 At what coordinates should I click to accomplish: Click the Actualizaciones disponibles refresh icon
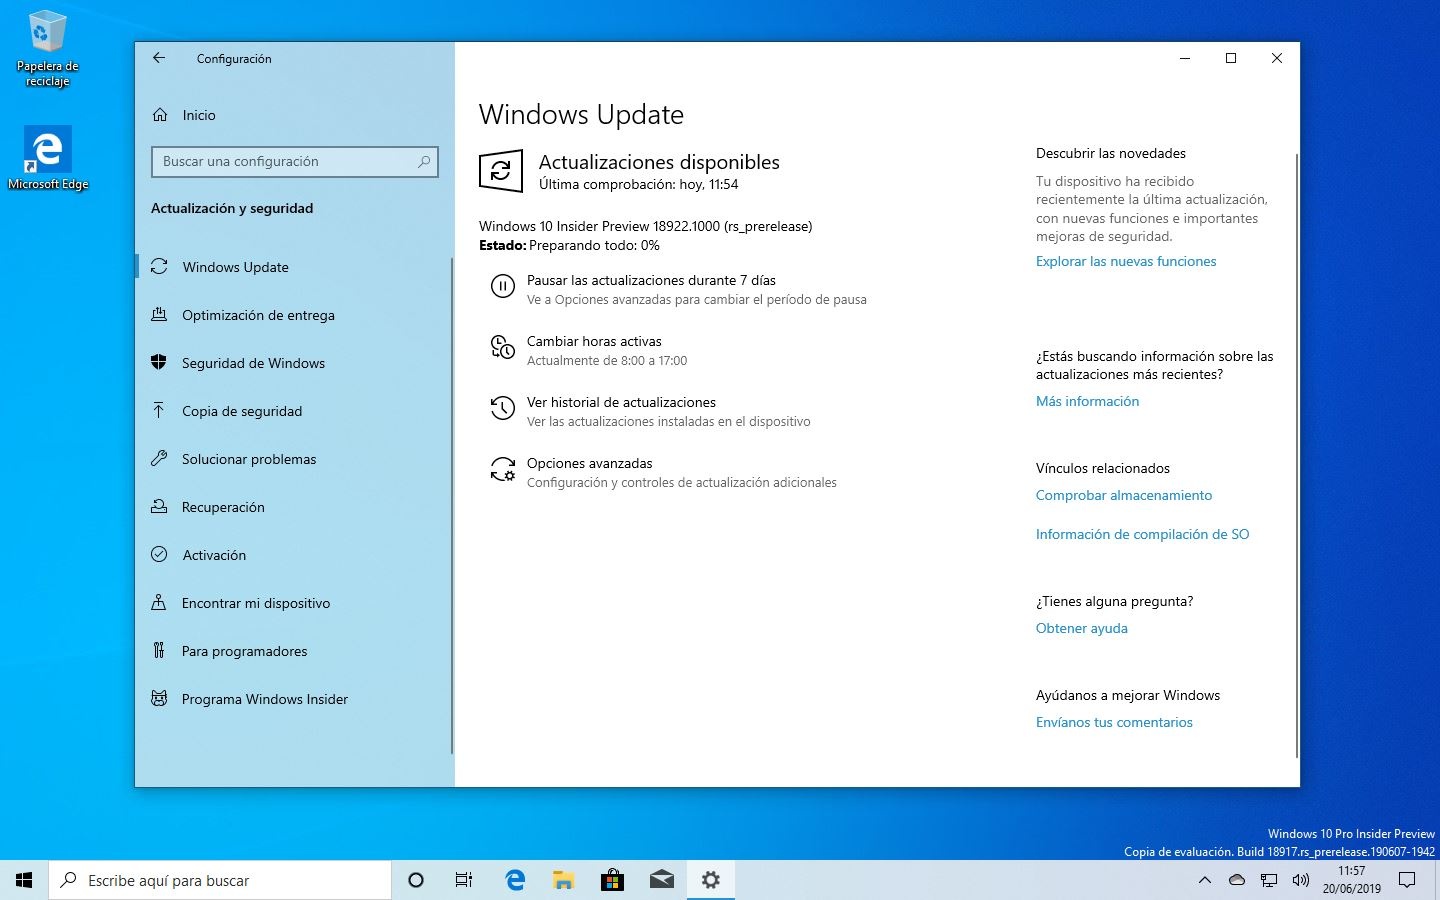click(x=501, y=171)
